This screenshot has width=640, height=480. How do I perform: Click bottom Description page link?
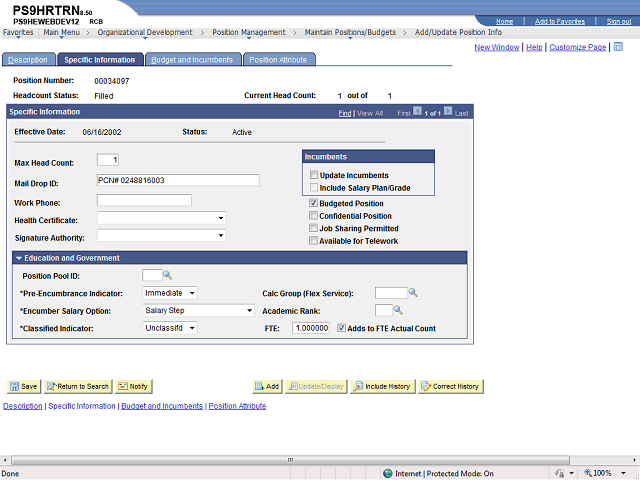22,406
